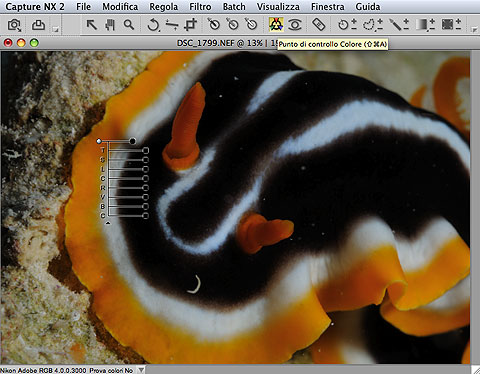Expand the toolbar overflow arrow beside print icon
Image resolution: width=480 pixels, height=374 pixels.
(56, 30)
